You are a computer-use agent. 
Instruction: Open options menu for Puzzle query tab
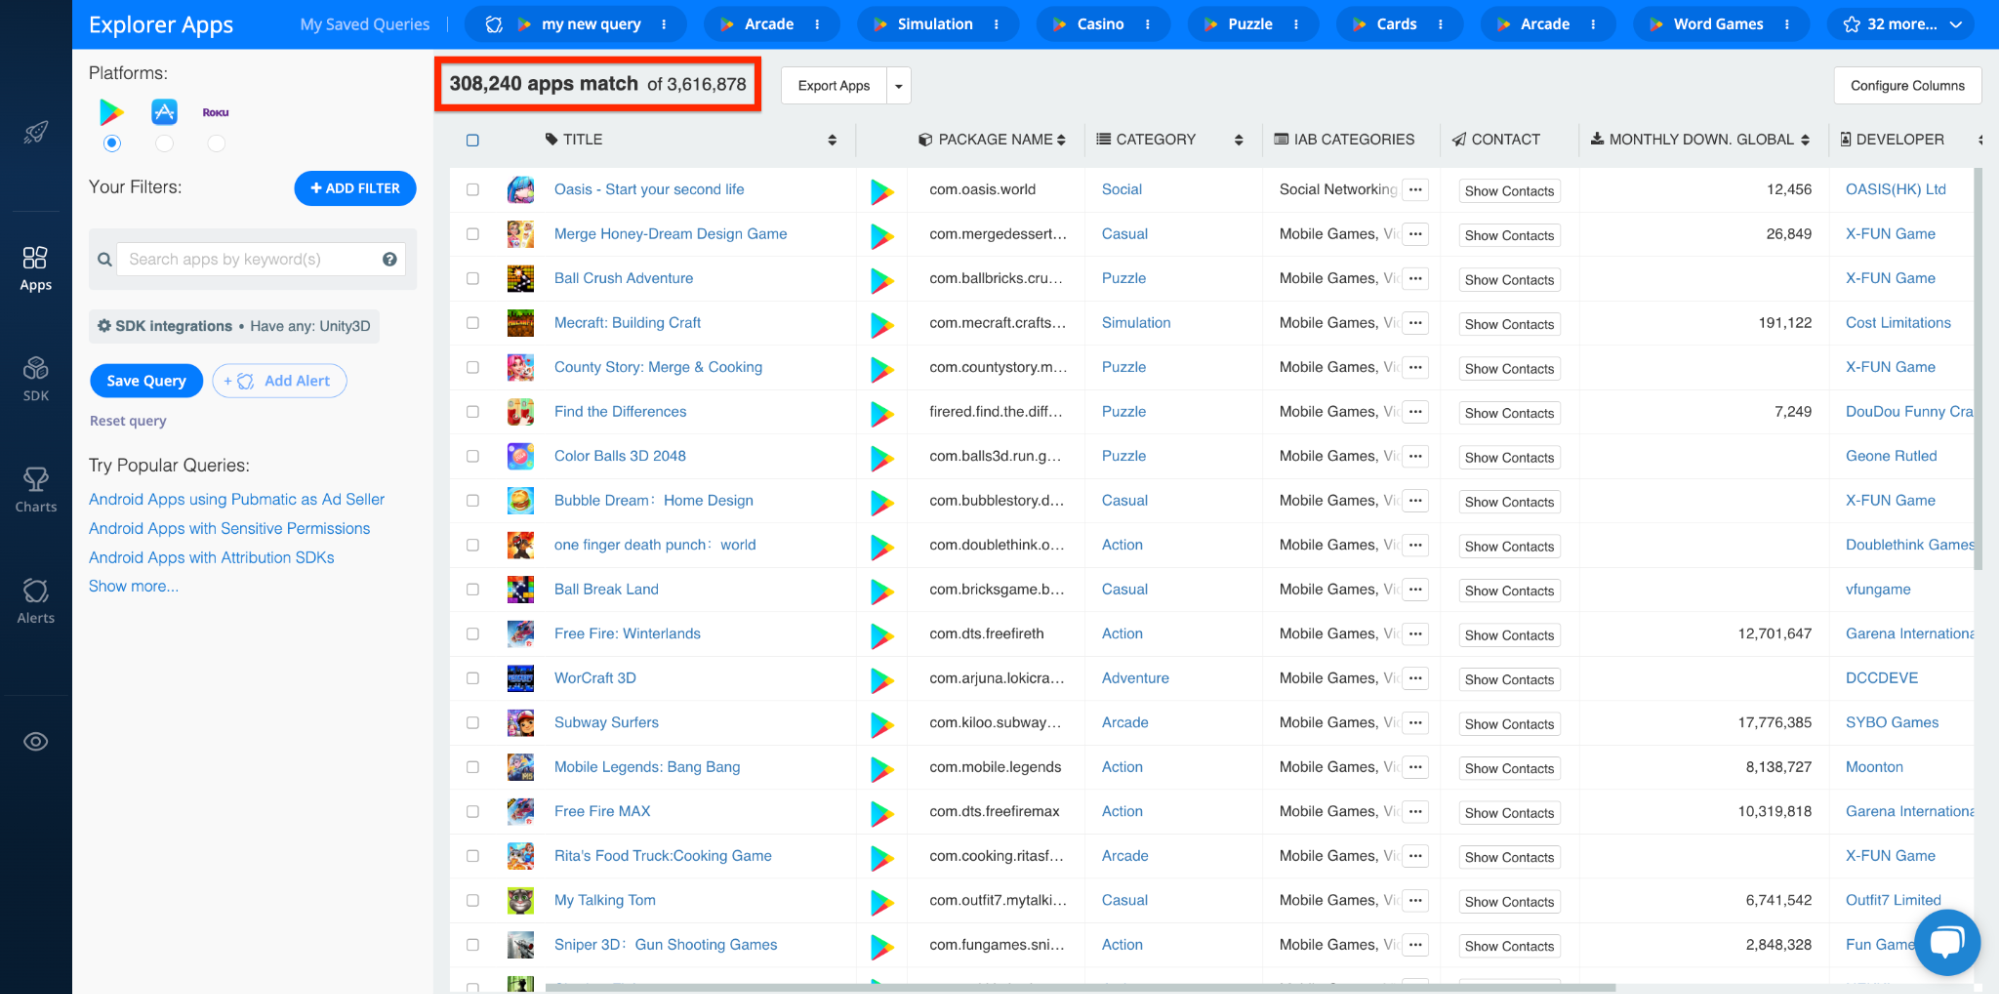pyautogui.click(x=1296, y=24)
